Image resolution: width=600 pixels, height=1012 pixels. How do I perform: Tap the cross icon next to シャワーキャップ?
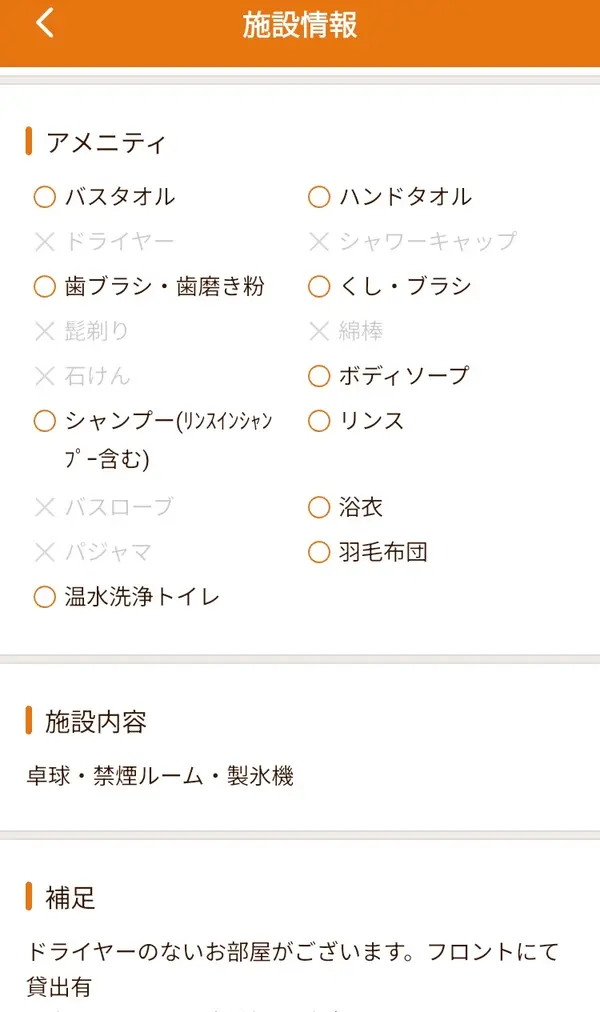click(x=318, y=241)
